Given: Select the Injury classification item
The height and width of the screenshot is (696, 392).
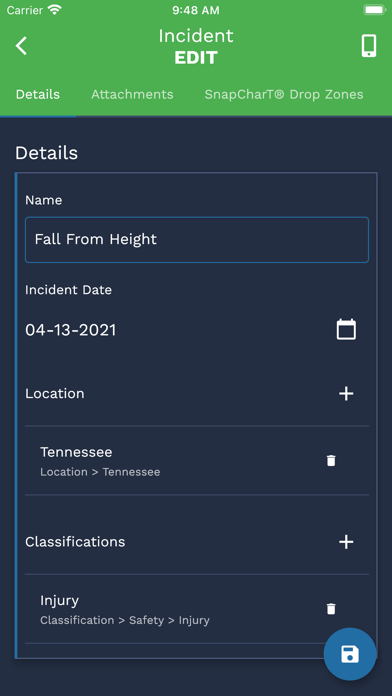Looking at the screenshot, I should click(197, 609).
